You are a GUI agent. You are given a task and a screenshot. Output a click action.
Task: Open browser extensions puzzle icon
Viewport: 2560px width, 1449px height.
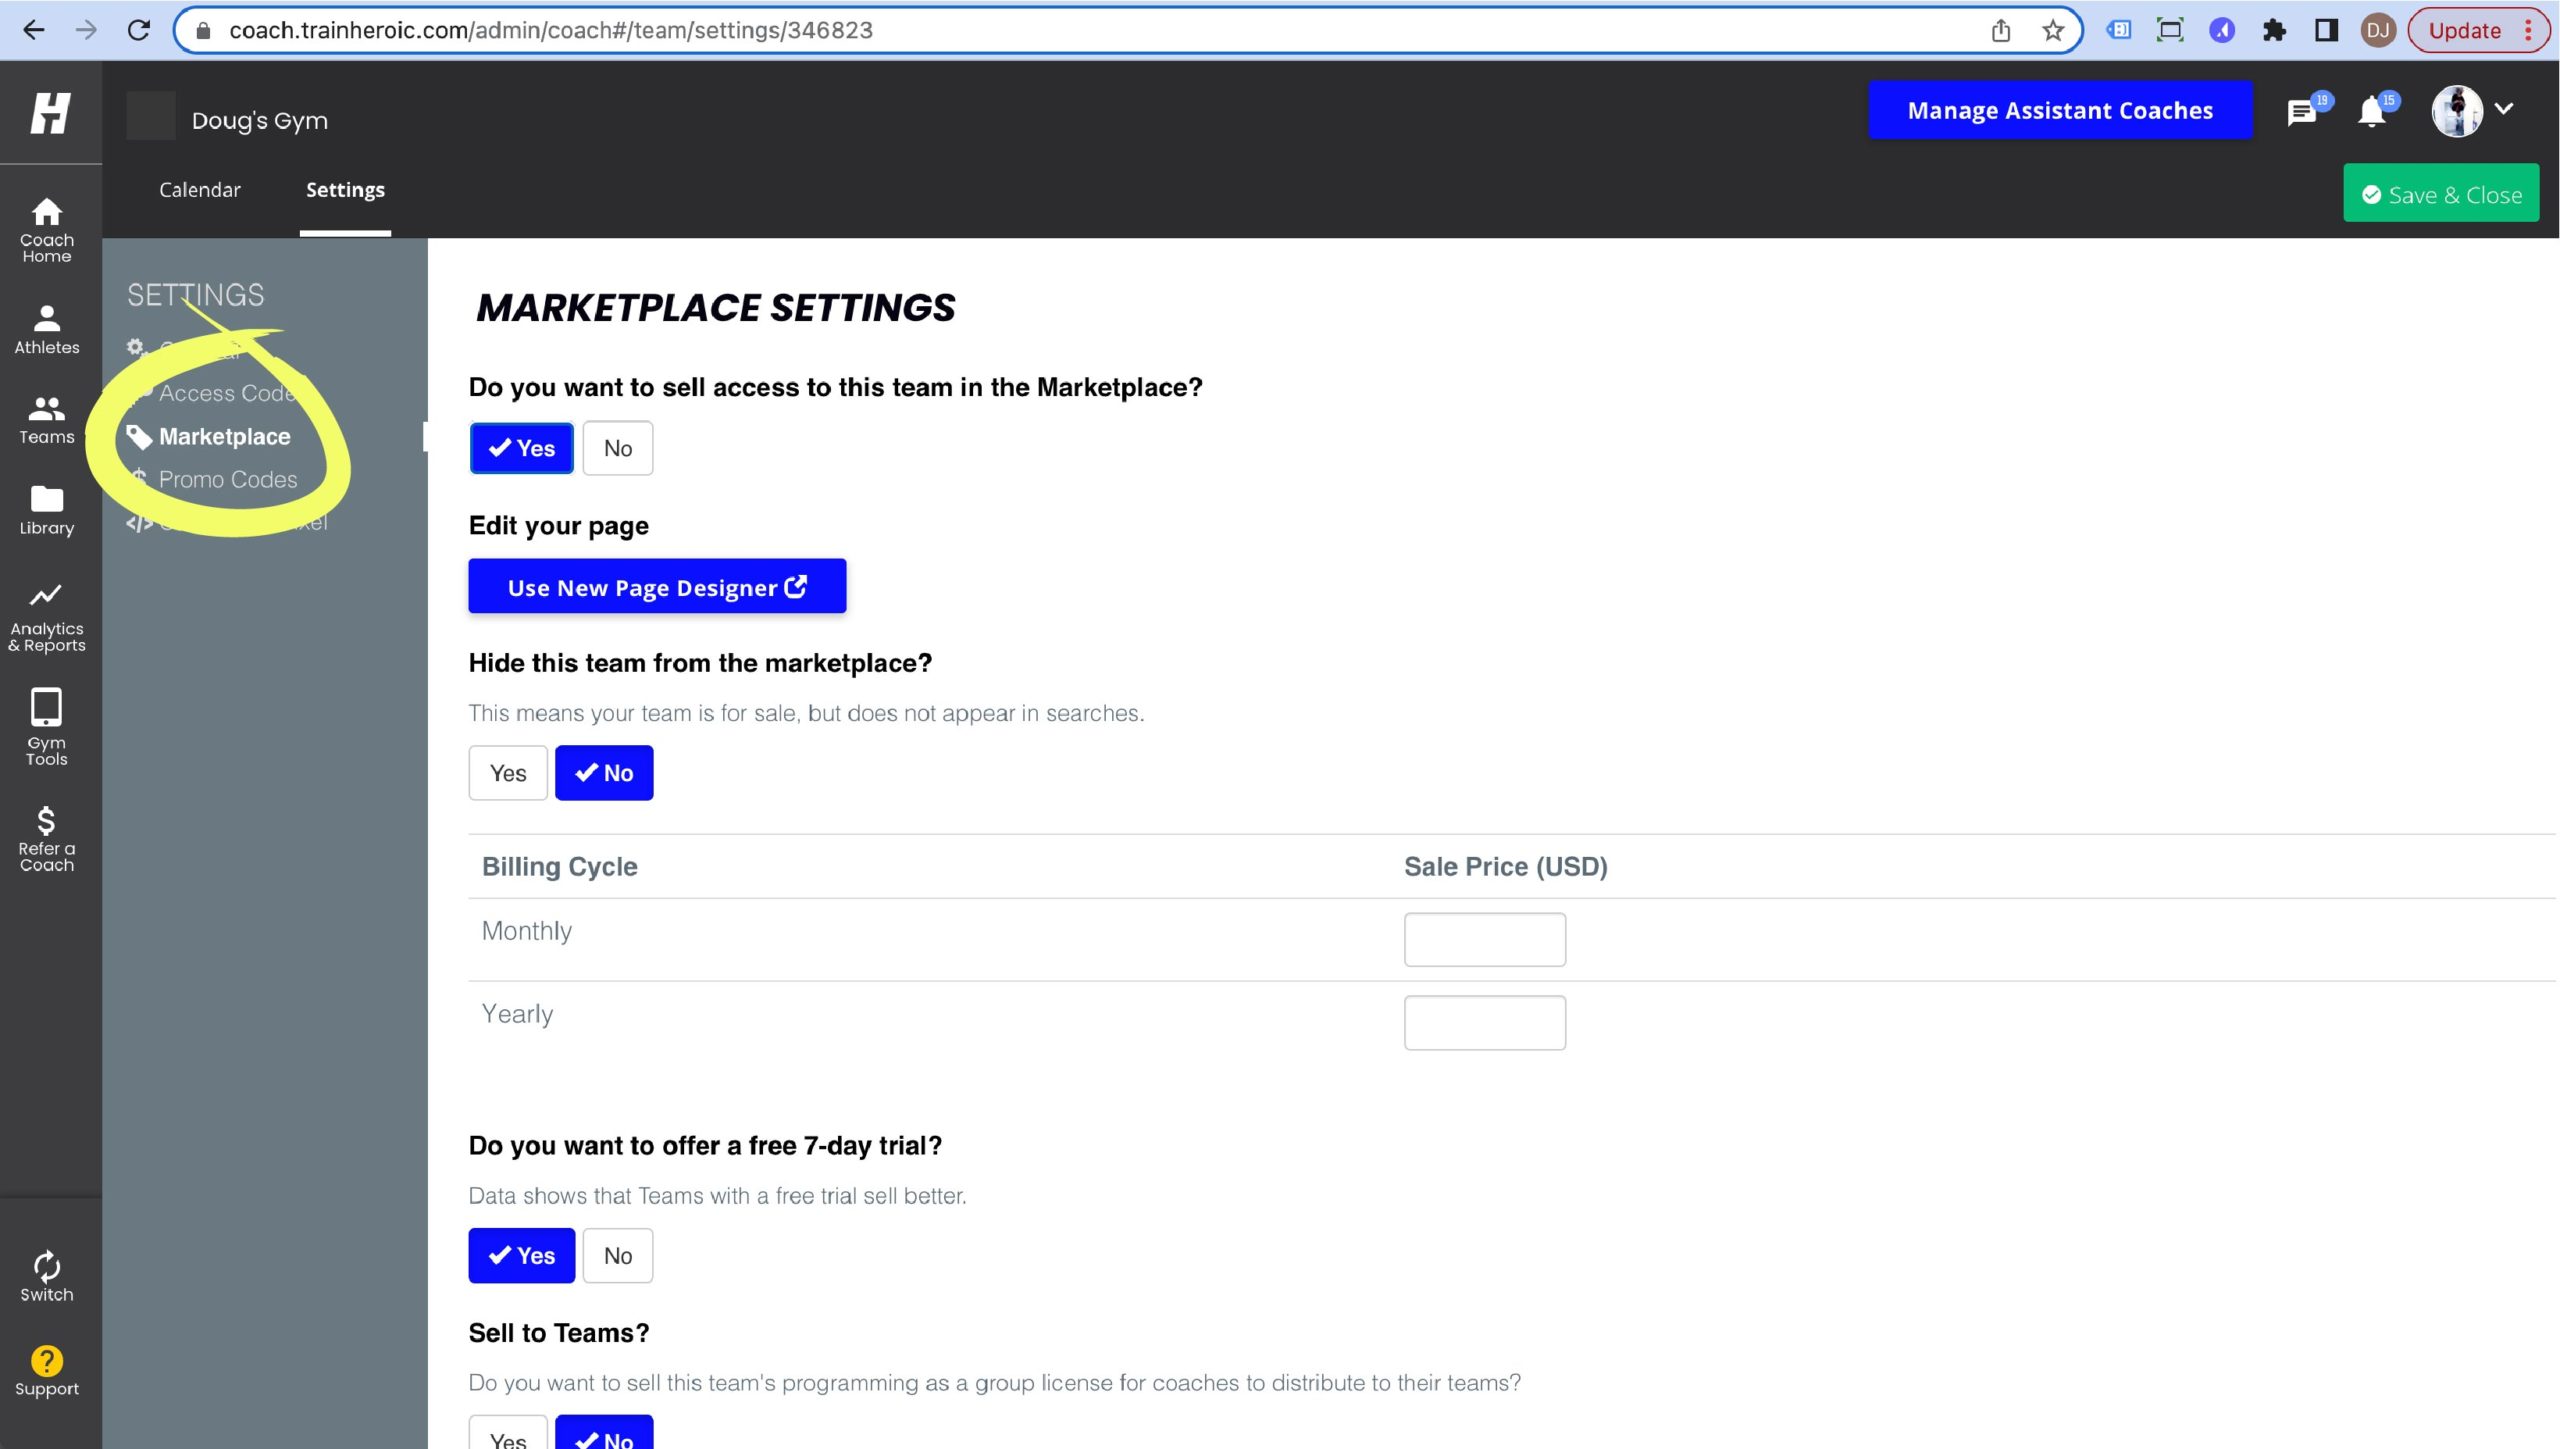[2274, 30]
